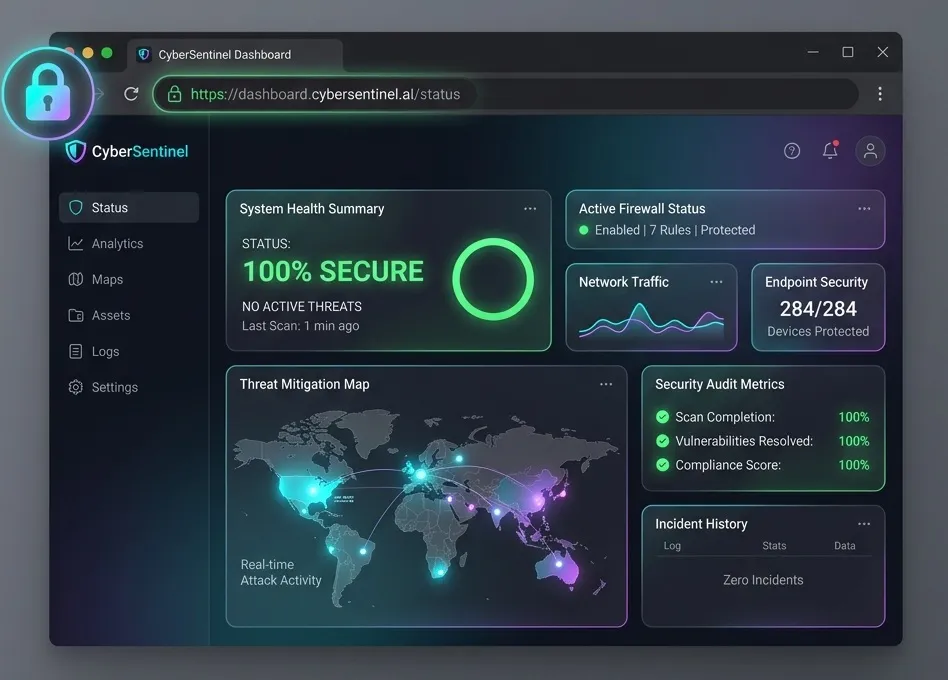The width and height of the screenshot is (948, 680).
Task: Open browser three-dot menu
Action: 880,94
